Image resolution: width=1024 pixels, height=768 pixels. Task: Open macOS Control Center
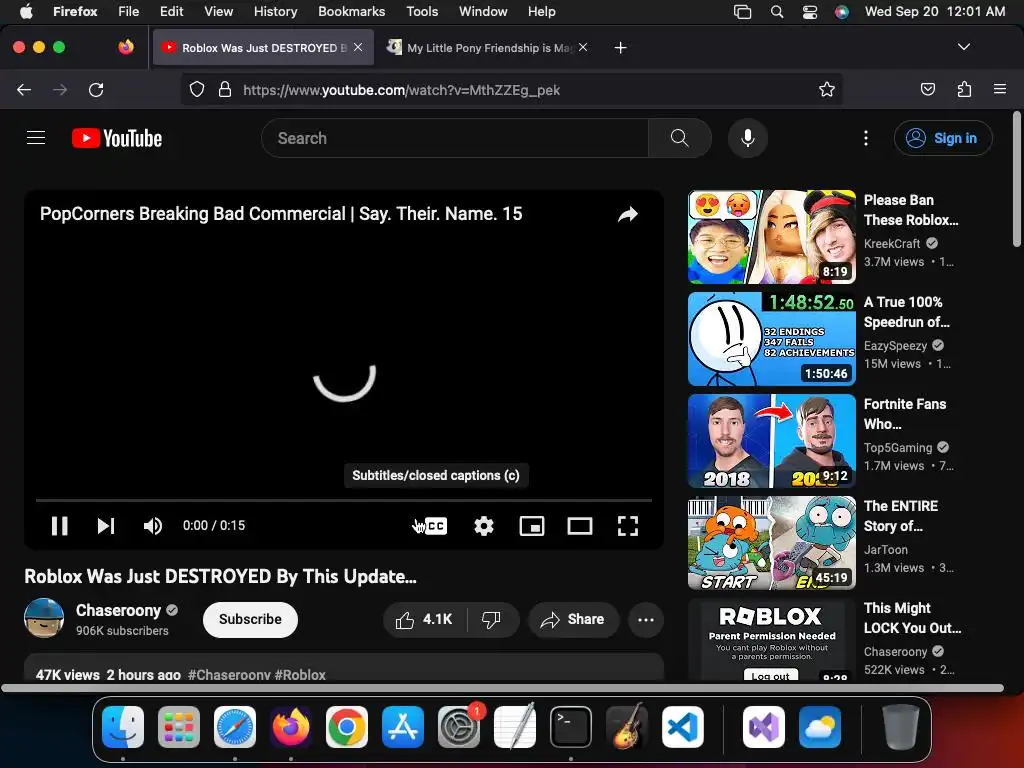point(810,11)
